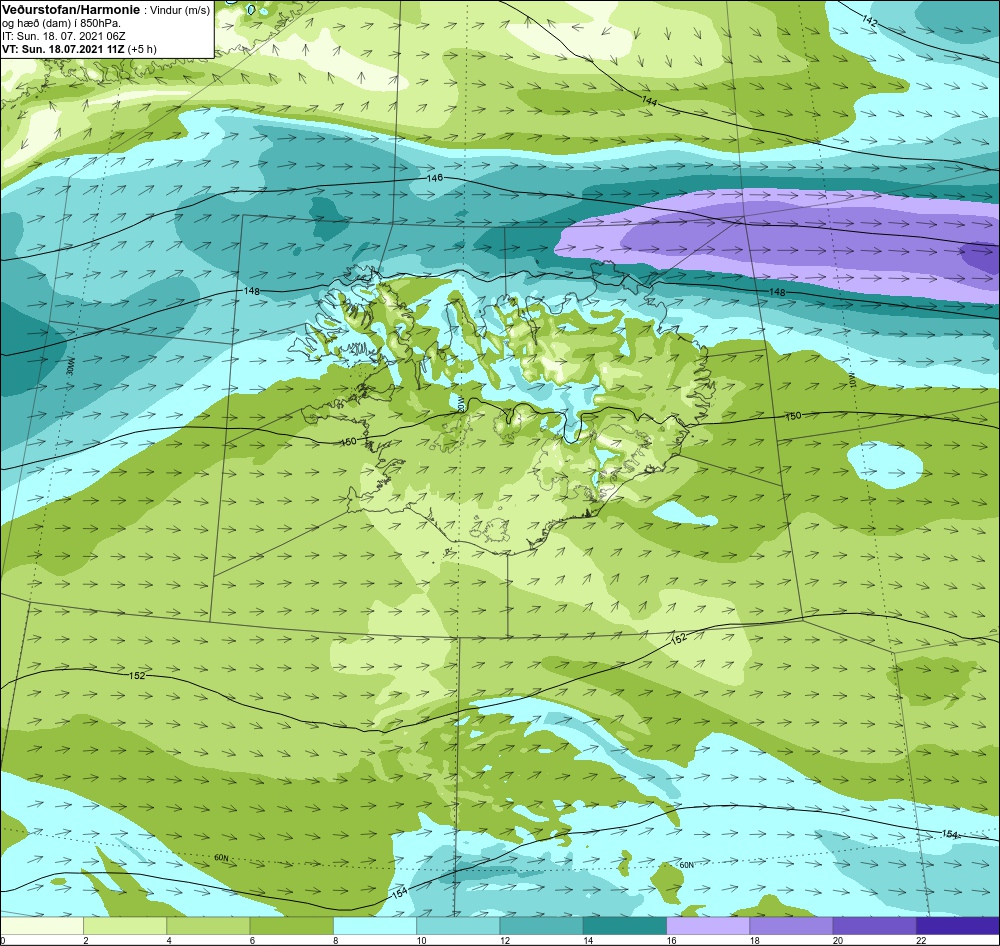This screenshot has width=1000, height=946.
Task: Click the legend scale value "16"
Action: click(671, 940)
